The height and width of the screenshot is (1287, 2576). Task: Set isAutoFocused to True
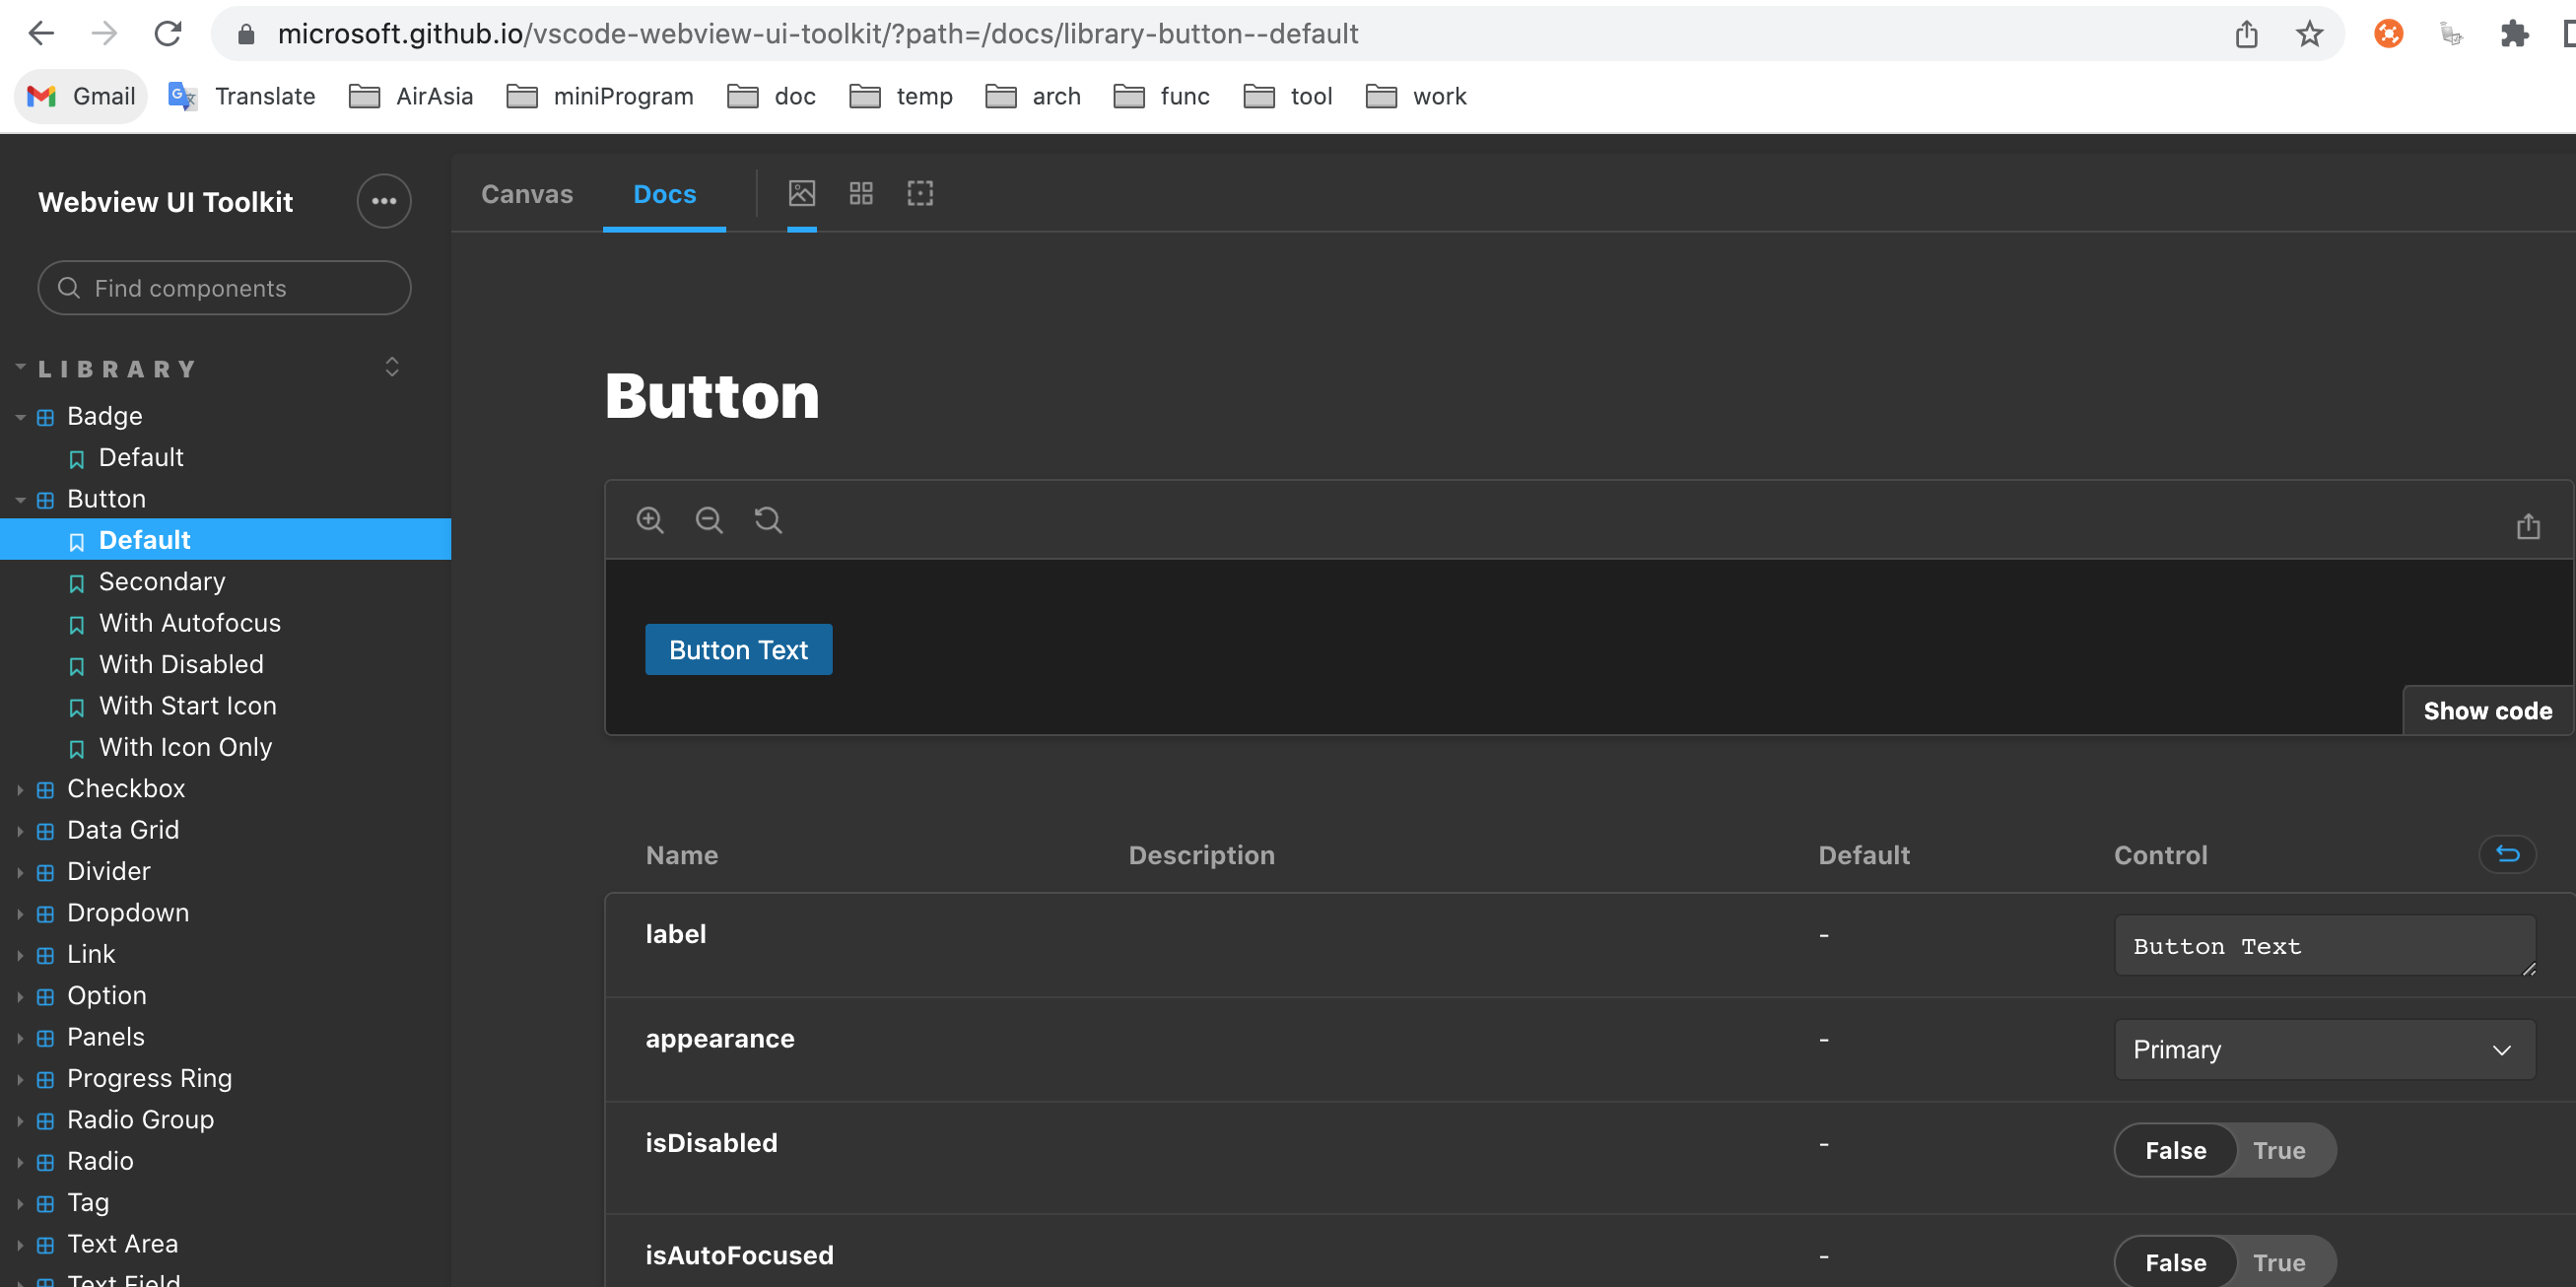2279,1262
